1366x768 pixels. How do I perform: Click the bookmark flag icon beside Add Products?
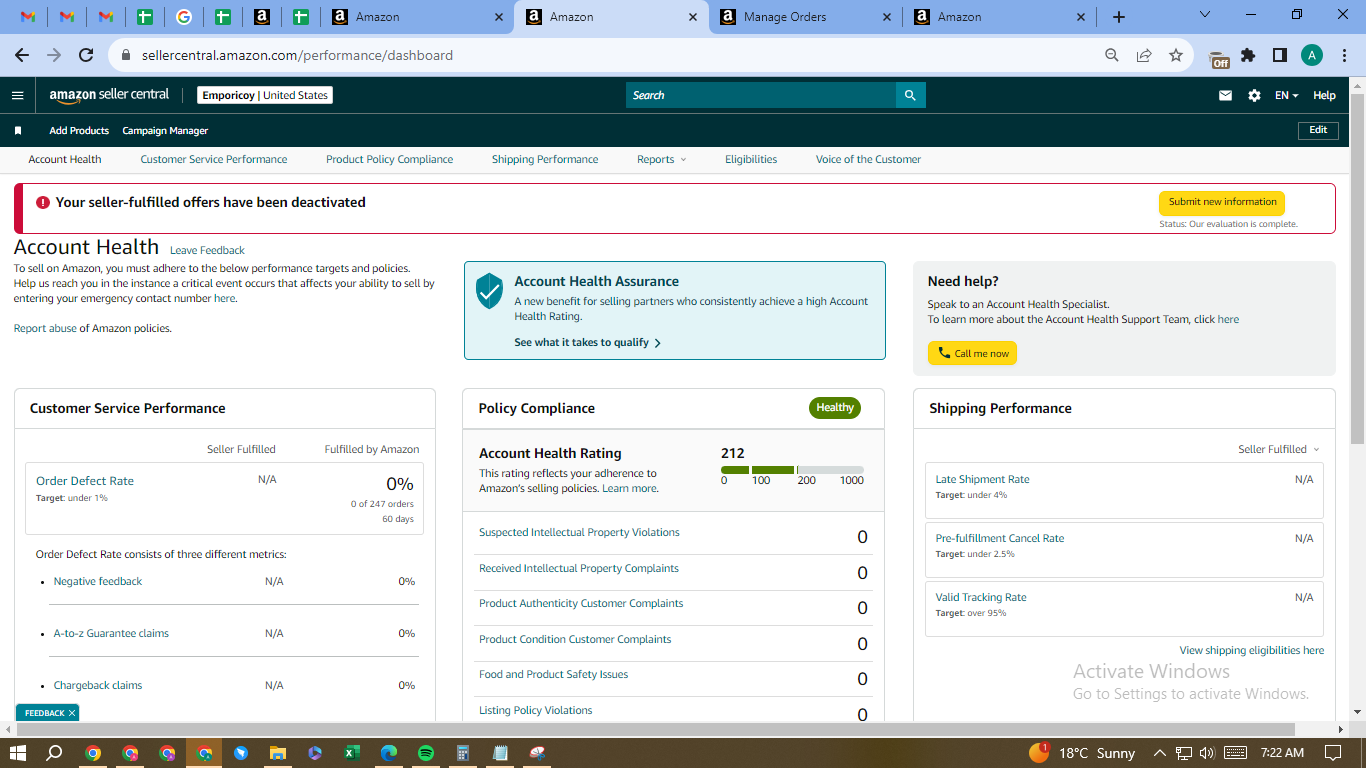pos(17,131)
